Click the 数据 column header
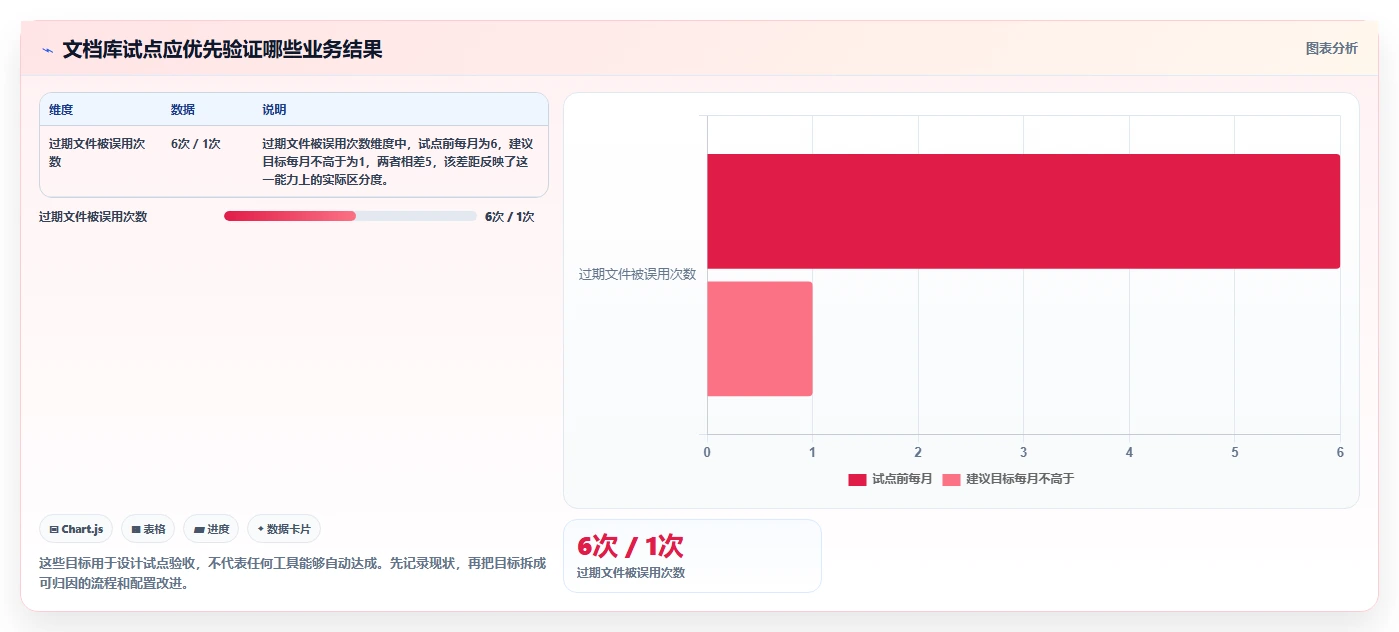Screen dimensions: 1399x632 183,110
